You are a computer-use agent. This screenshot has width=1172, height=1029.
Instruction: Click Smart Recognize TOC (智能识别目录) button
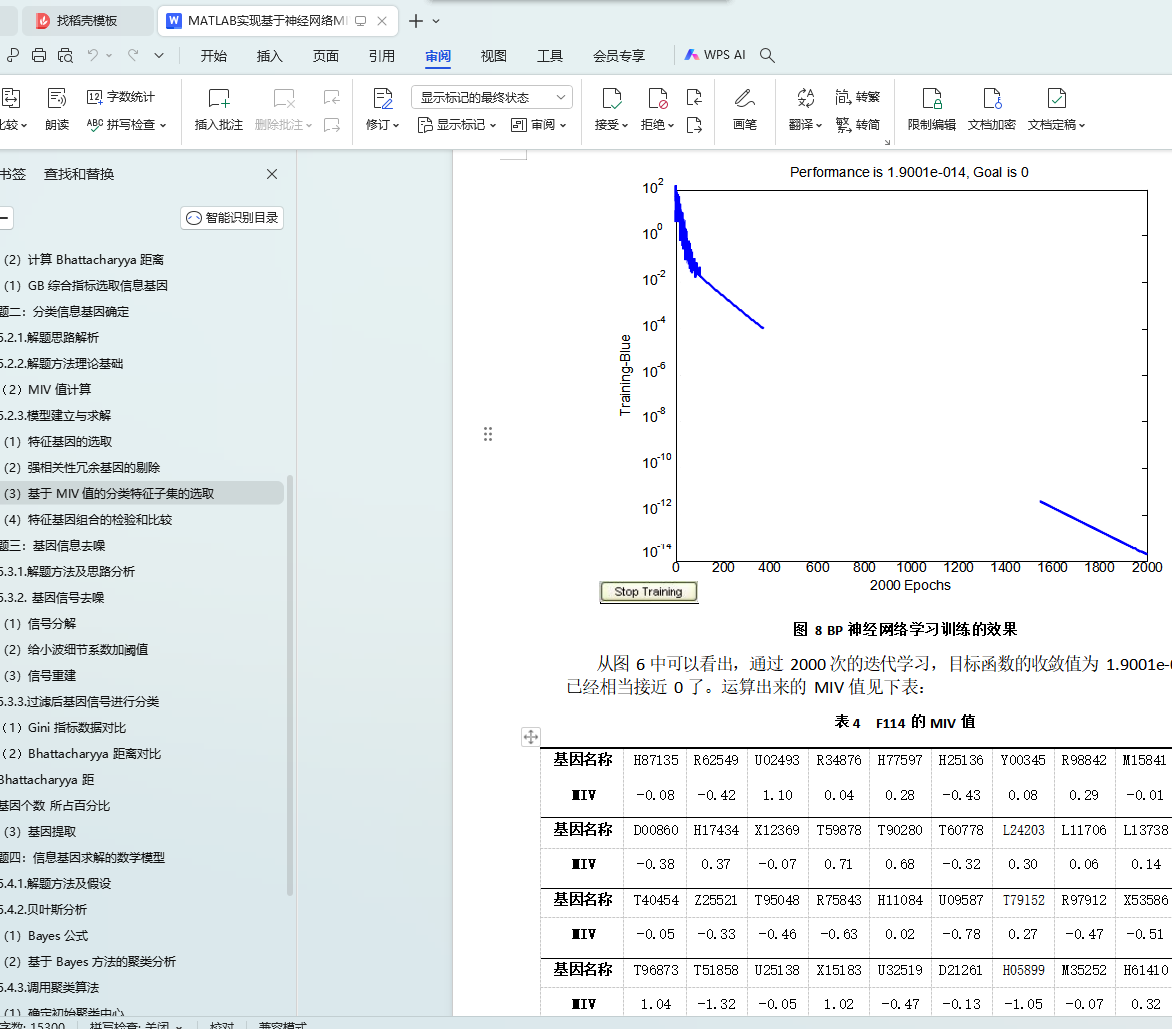pos(232,217)
